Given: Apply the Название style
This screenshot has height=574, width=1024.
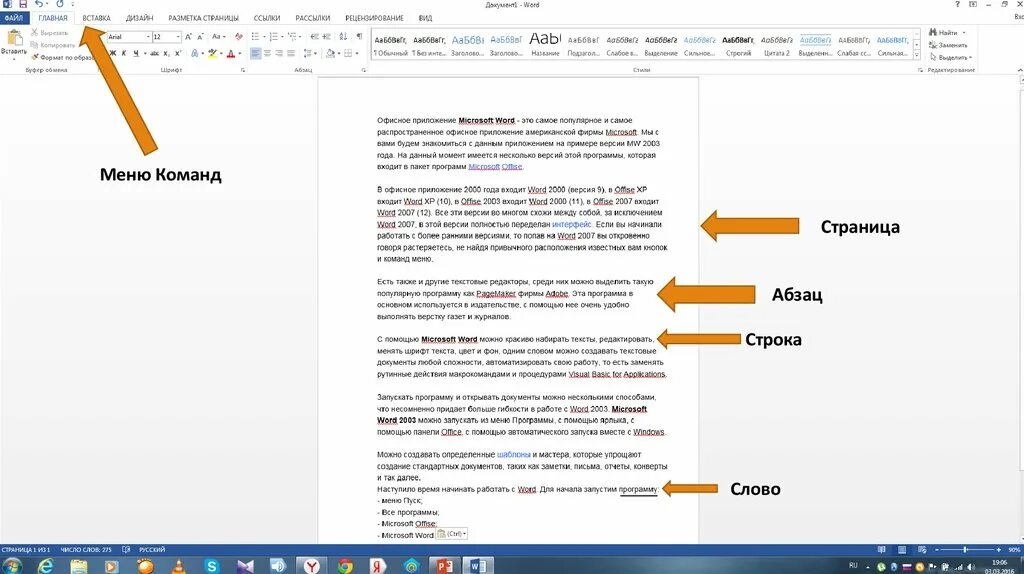Looking at the screenshot, I should [545, 45].
